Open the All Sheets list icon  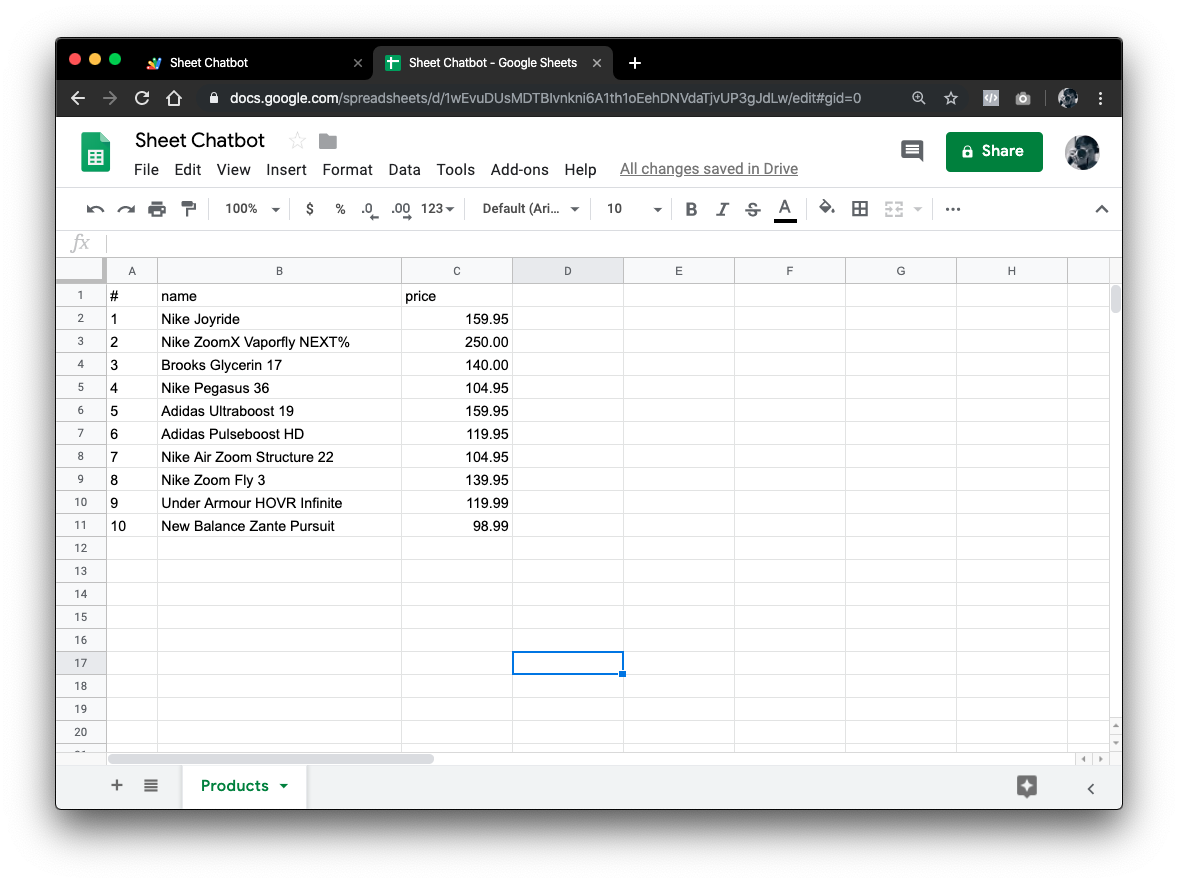click(x=151, y=785)
